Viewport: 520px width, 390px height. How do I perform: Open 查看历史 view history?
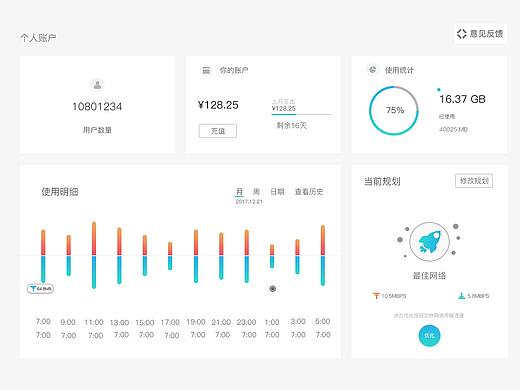[309, 192]
